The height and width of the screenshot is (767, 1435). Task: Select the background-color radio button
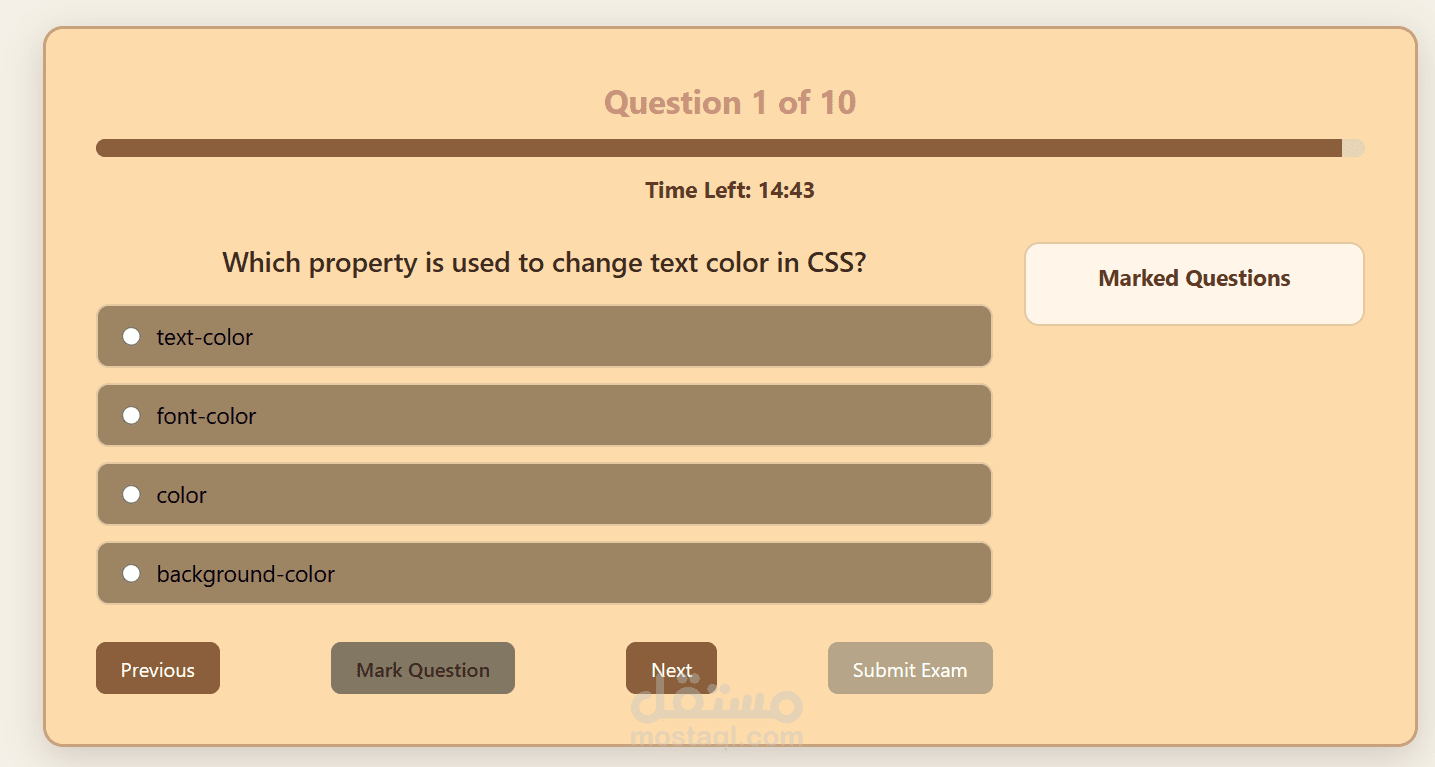pyautogui.click(x=131, y=573)
